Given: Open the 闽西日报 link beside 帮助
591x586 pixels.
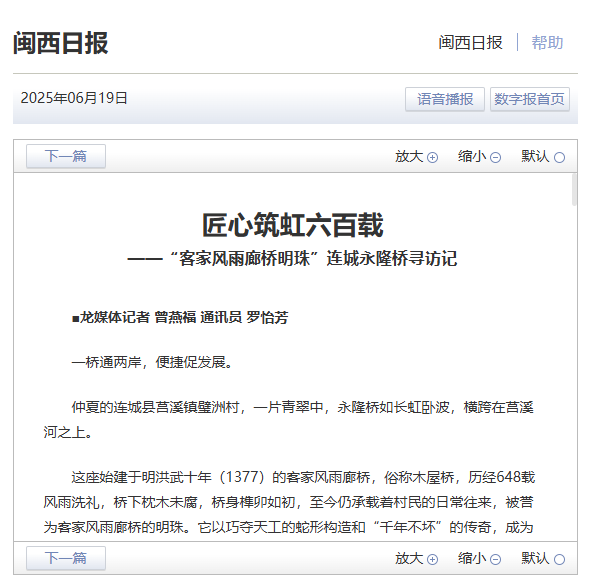Looking at the screenshot, I should click(x=470, y=43).
